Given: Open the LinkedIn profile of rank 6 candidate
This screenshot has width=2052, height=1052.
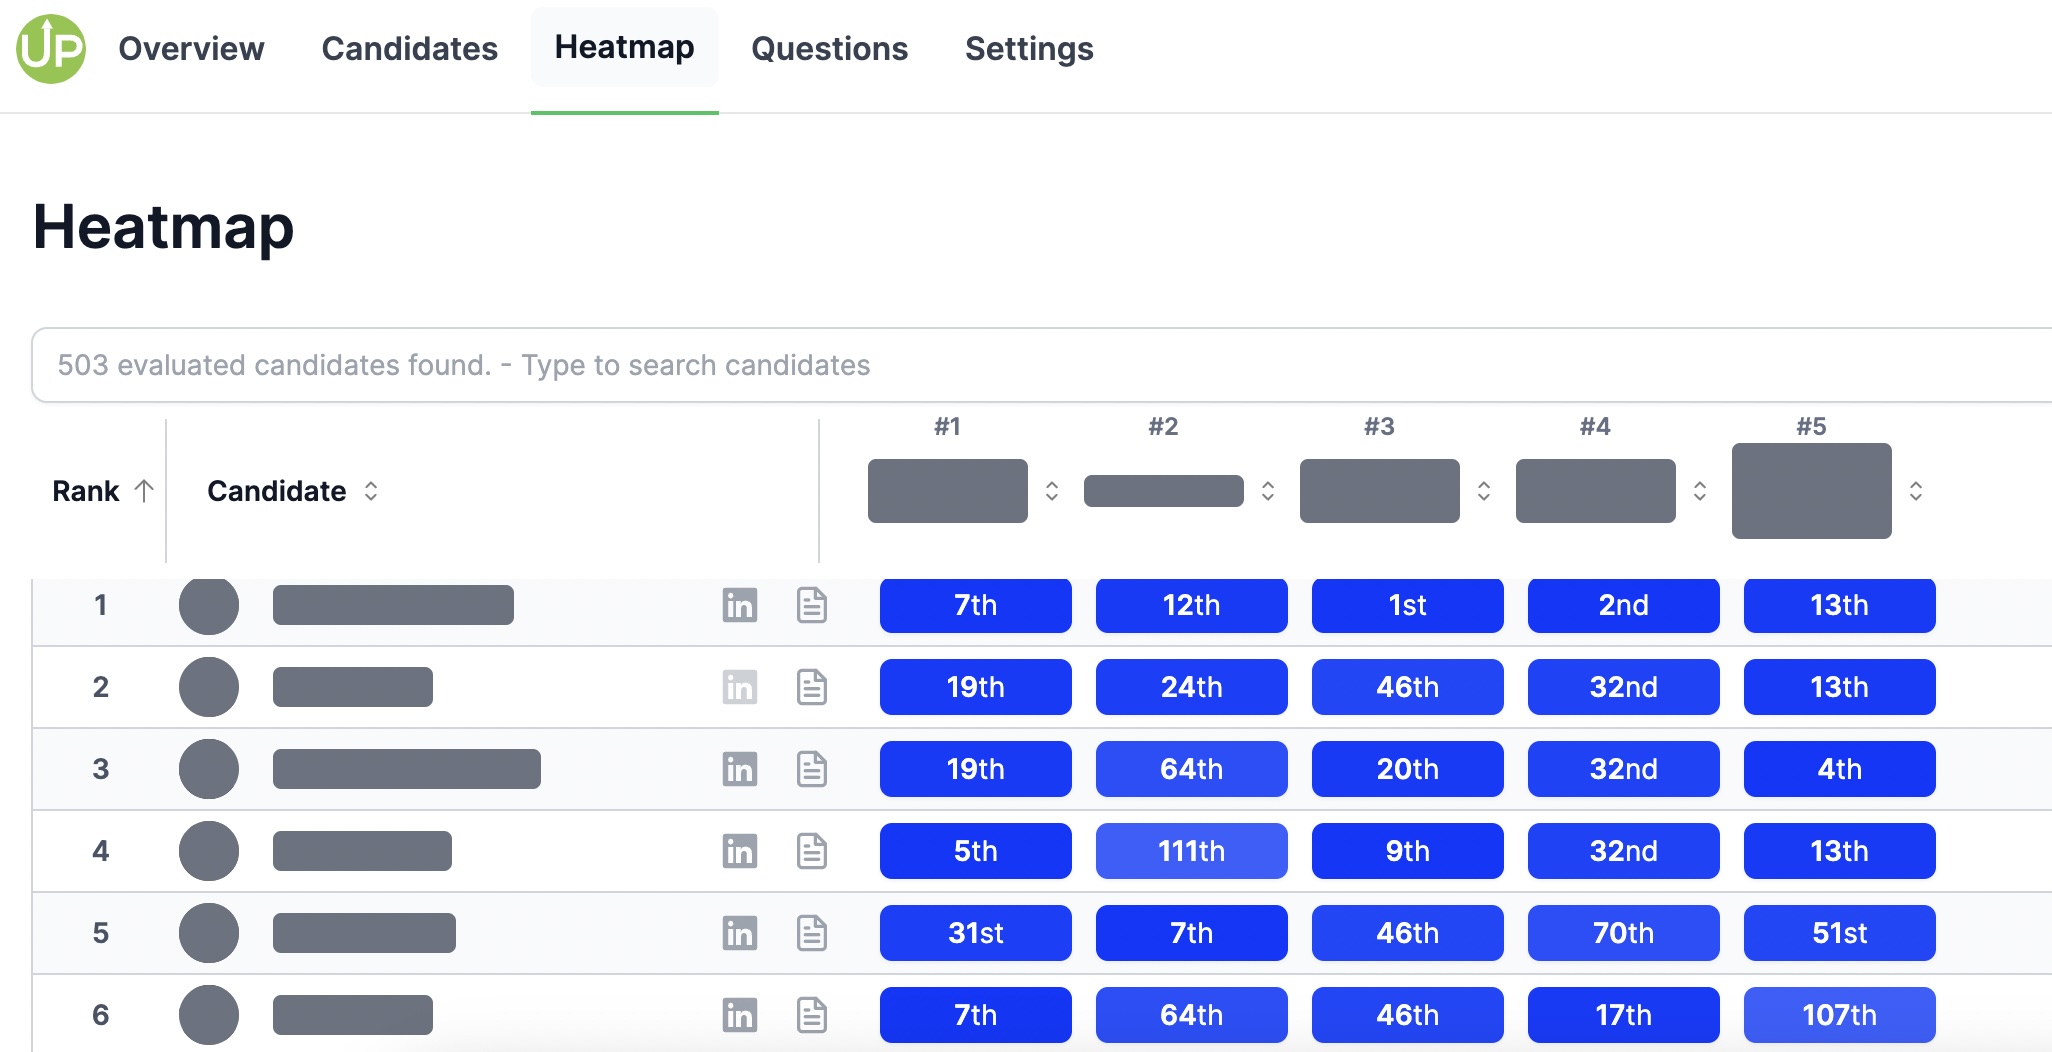Looking at the screenshot, I should [741, 1015].
